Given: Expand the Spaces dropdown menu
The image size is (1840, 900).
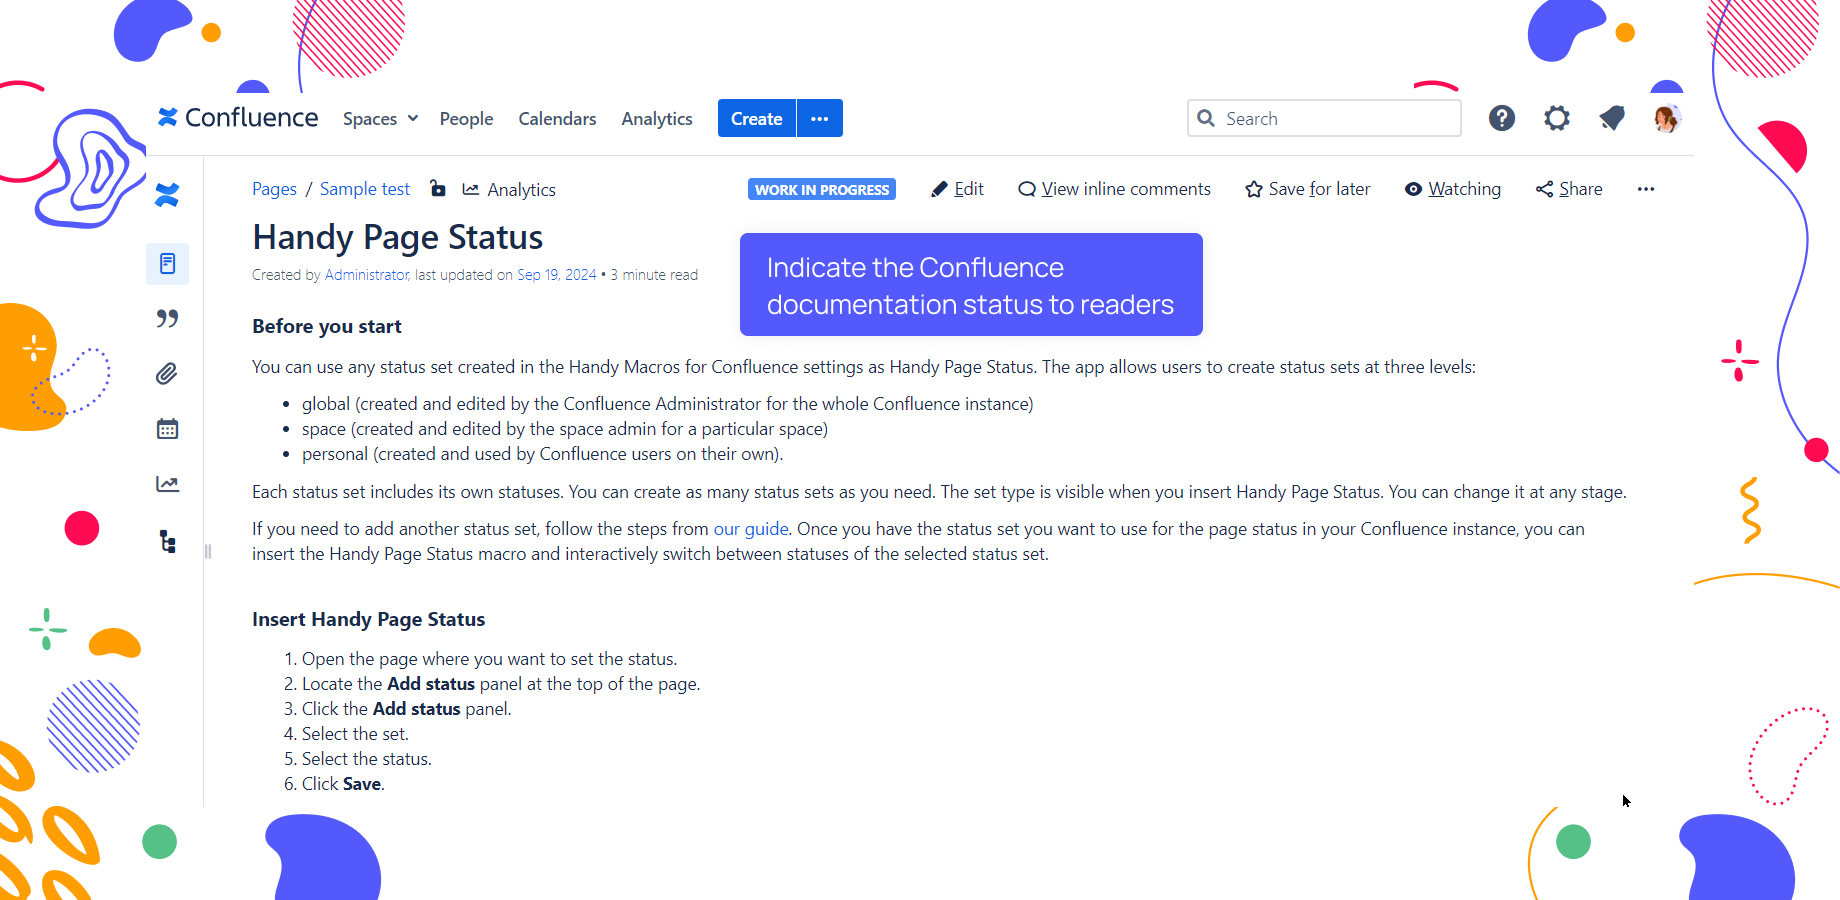Looking at the screenshot, I should click(x=380, y=118).
